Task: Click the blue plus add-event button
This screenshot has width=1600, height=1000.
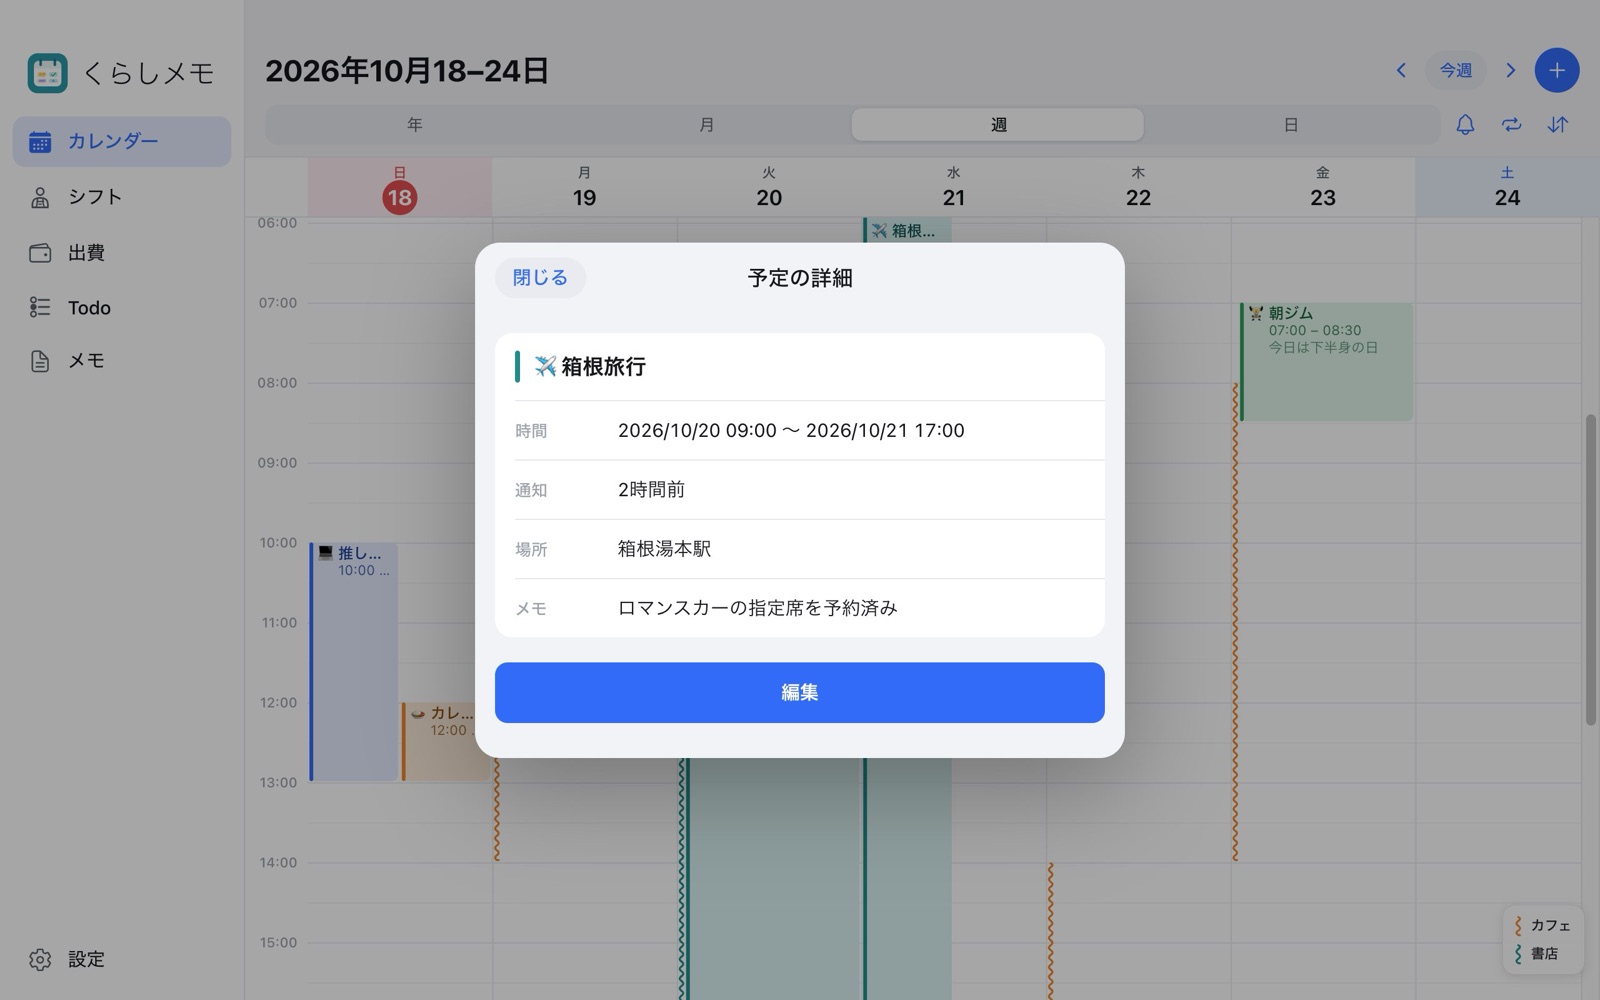Action: pyautogui.click(x=1556, y=71)
